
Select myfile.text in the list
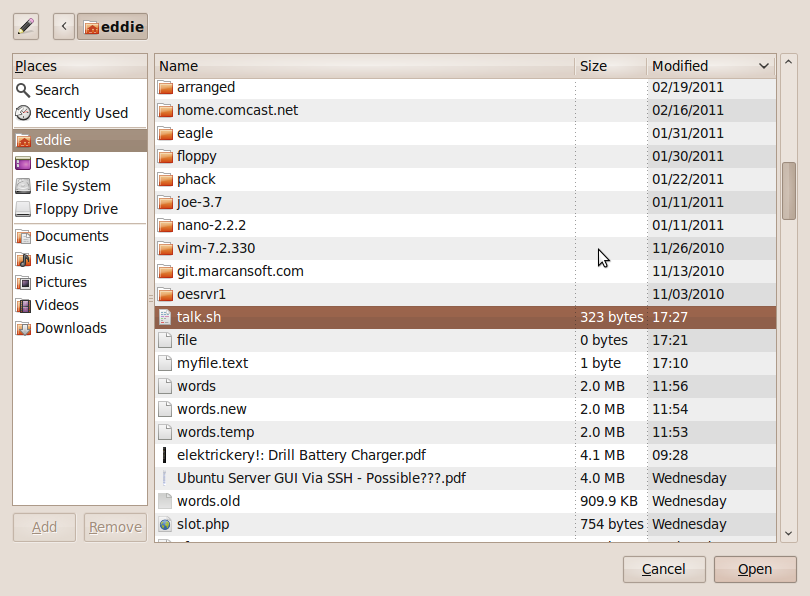[465, 363]
